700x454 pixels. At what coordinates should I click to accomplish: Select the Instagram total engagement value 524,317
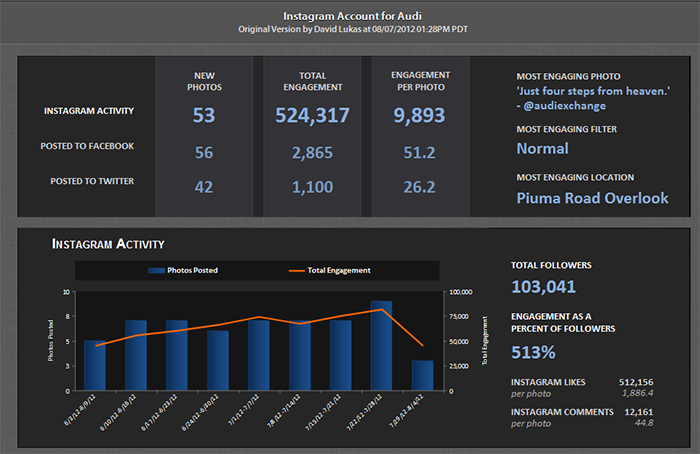[312, 116]
